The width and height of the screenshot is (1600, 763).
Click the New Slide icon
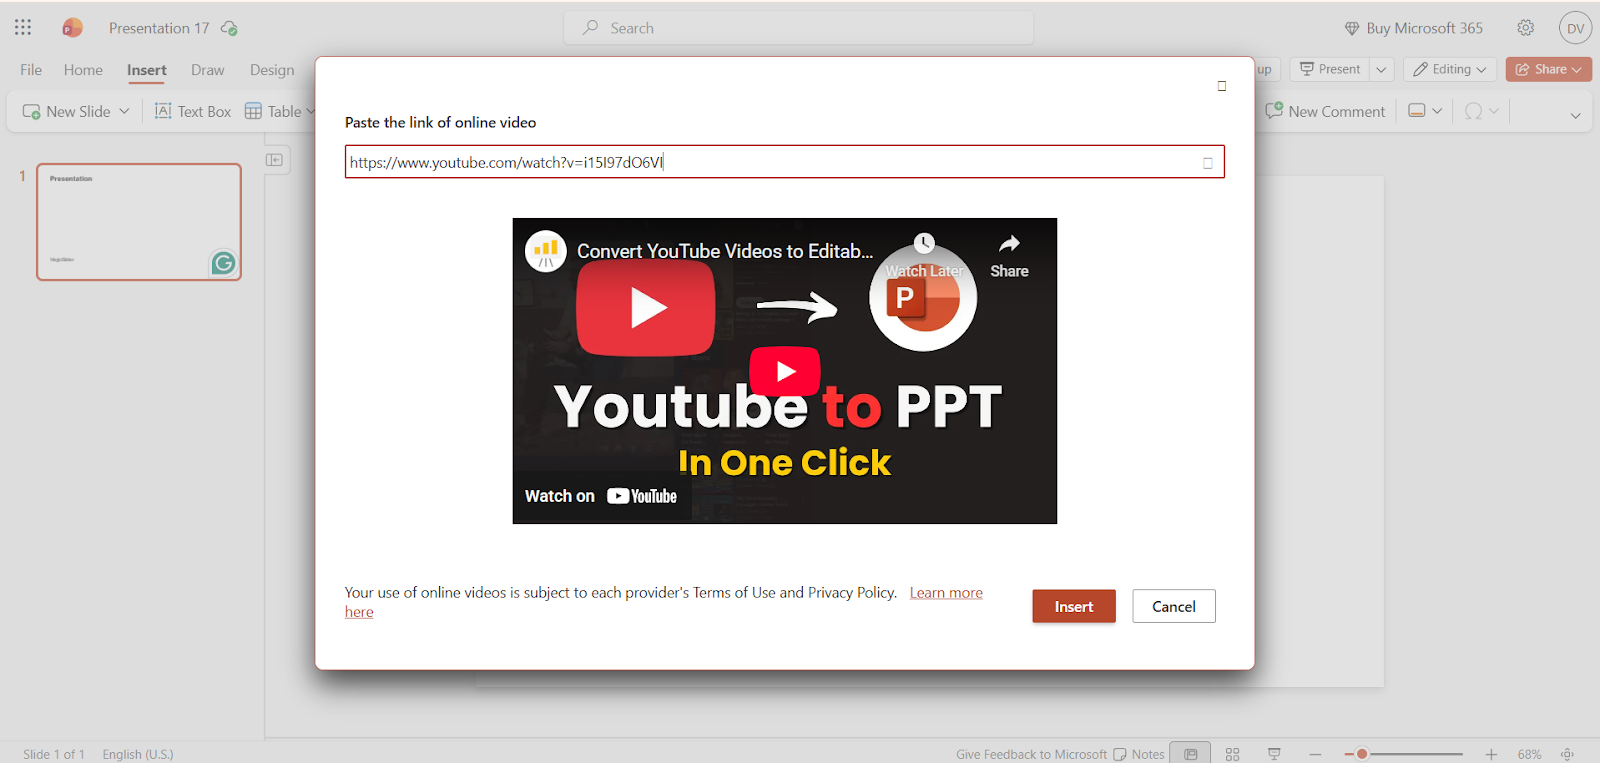pyautogui.click(x=31, y=111)
